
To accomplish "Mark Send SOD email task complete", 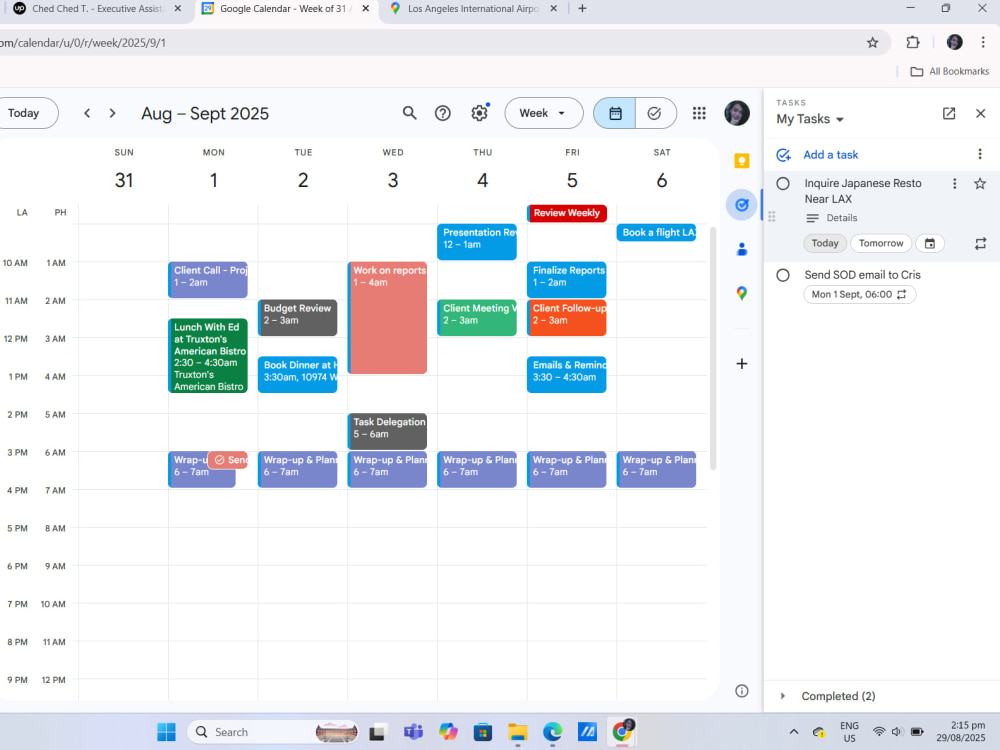I will (783, 276).
